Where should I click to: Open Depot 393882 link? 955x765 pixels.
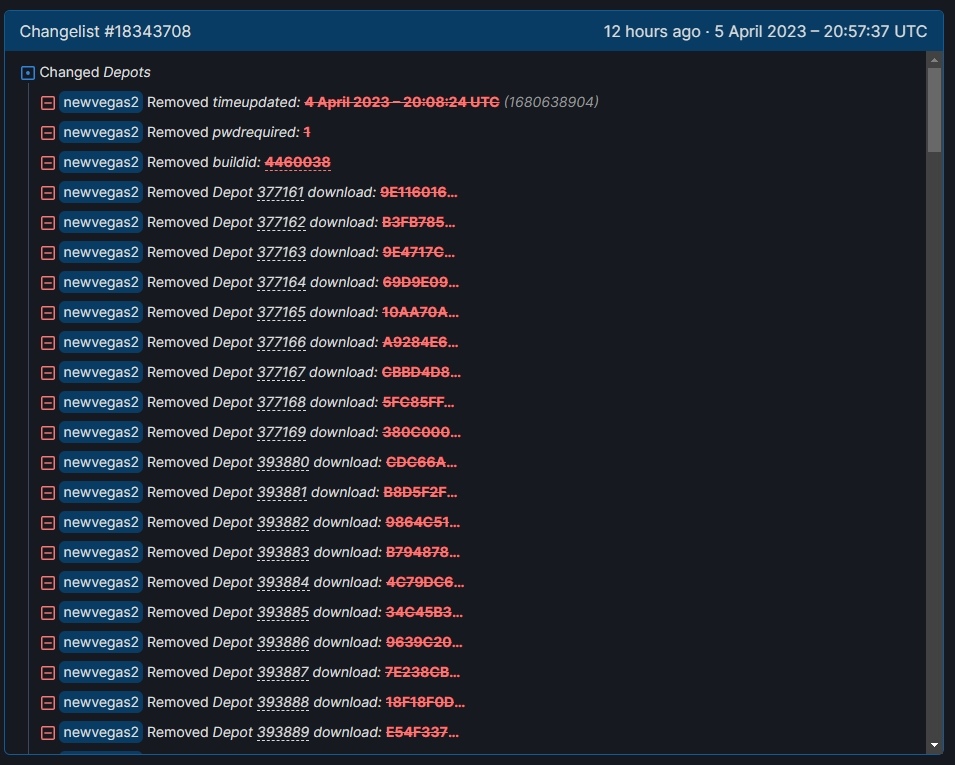[x=283, y=522]
